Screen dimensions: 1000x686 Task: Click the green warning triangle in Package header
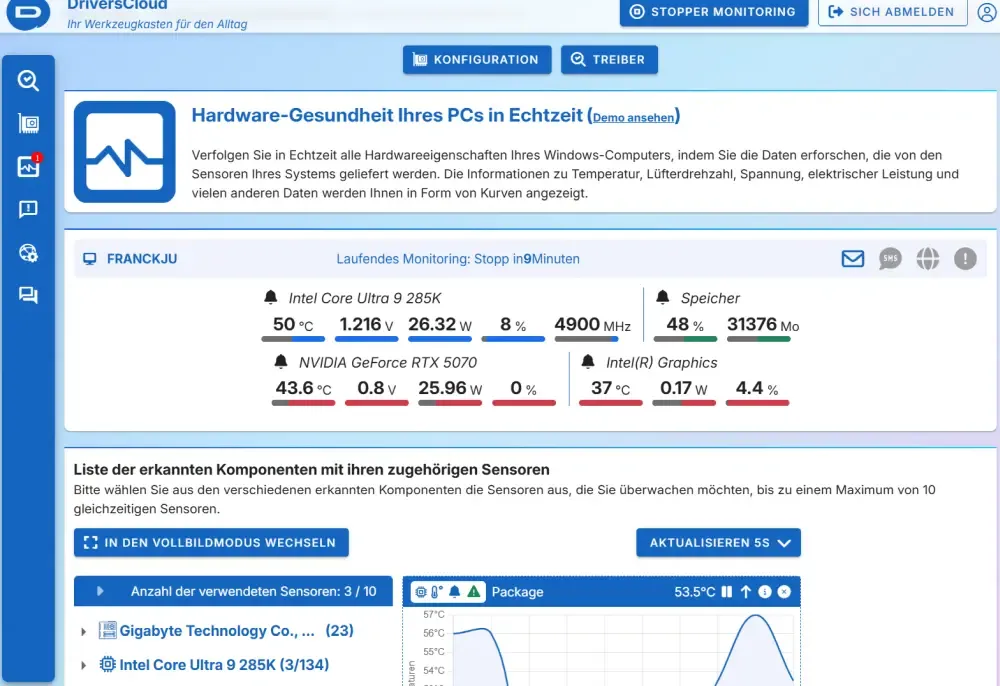point(473,592)
